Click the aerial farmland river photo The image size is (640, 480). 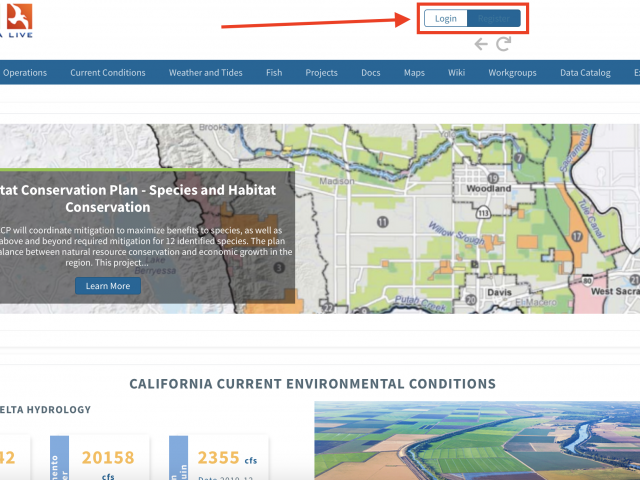[x=477, y=441]
